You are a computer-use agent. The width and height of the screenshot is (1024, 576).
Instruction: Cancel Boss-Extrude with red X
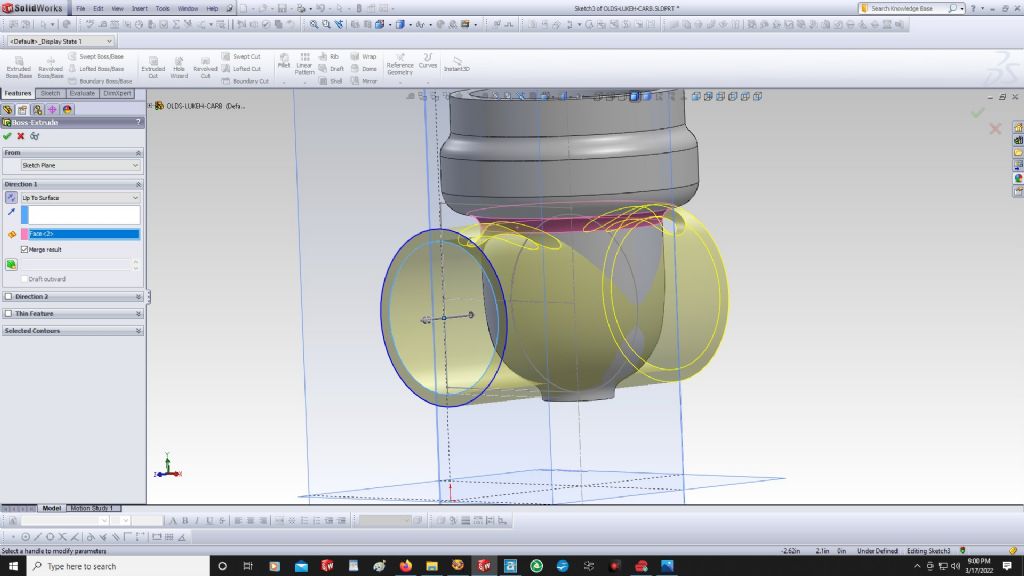click(x=21, y=136)
